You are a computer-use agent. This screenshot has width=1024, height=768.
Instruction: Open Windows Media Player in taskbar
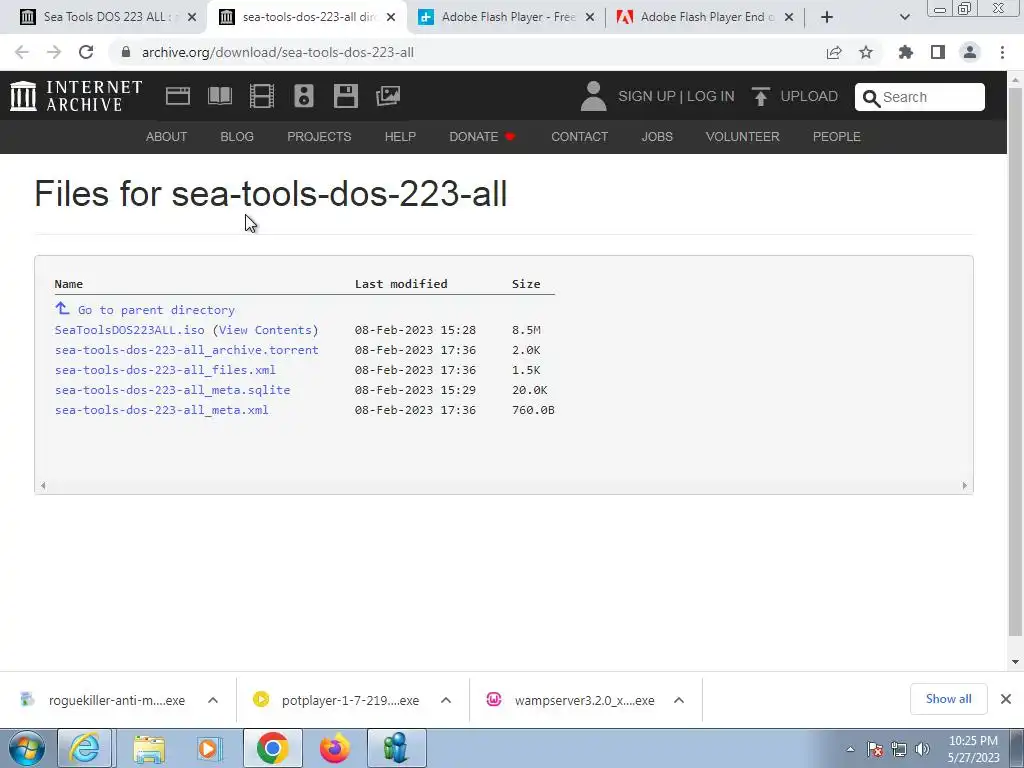209,748
